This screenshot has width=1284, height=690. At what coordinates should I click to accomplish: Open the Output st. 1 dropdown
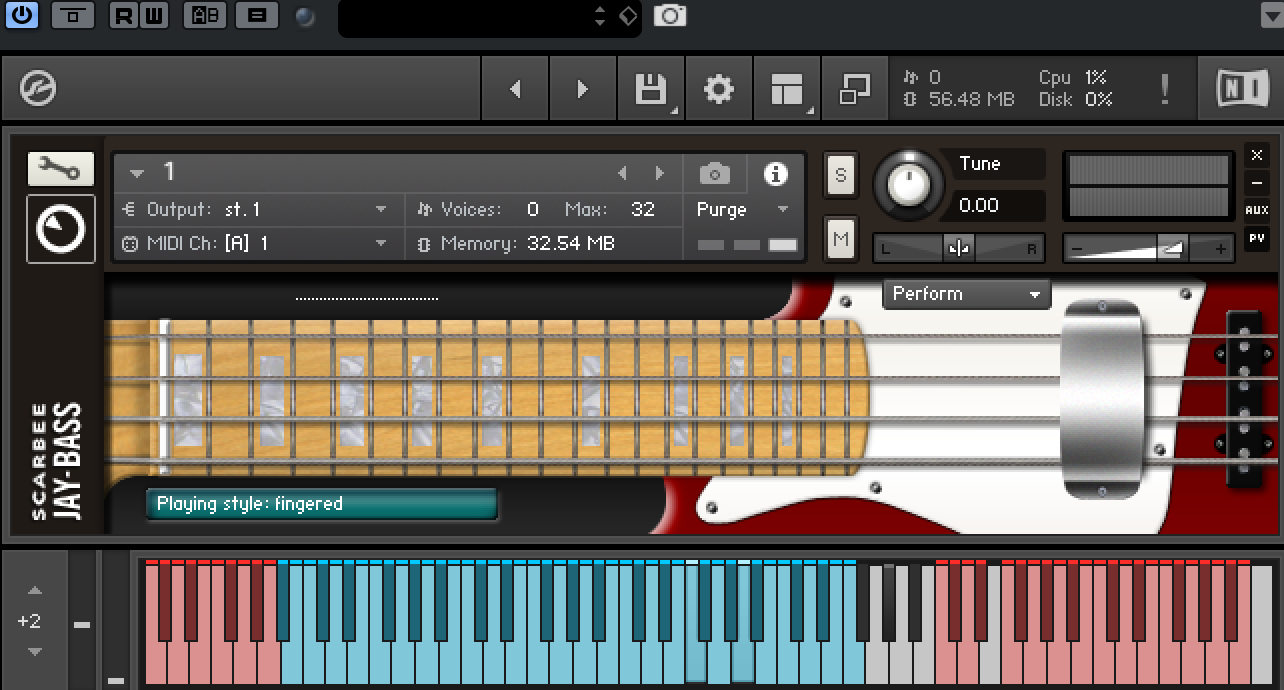tap(381, 210)
